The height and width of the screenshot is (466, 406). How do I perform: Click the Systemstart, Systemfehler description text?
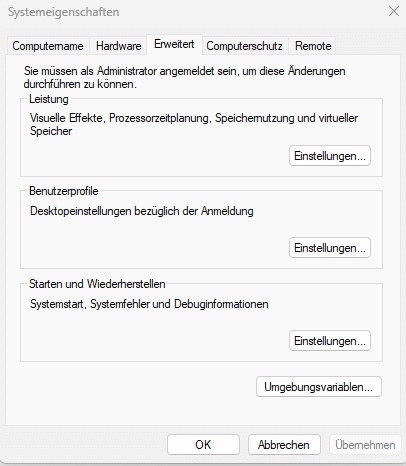(x=149, y=304)
